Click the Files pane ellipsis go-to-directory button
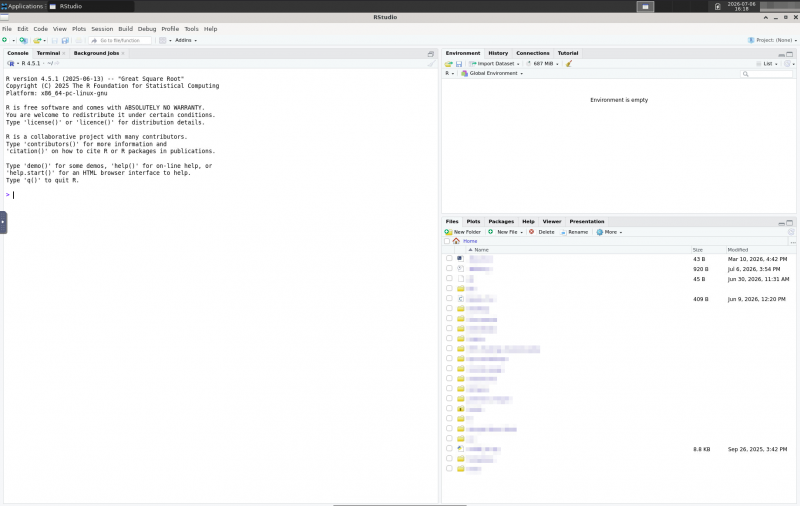 [x=792, y=242]
